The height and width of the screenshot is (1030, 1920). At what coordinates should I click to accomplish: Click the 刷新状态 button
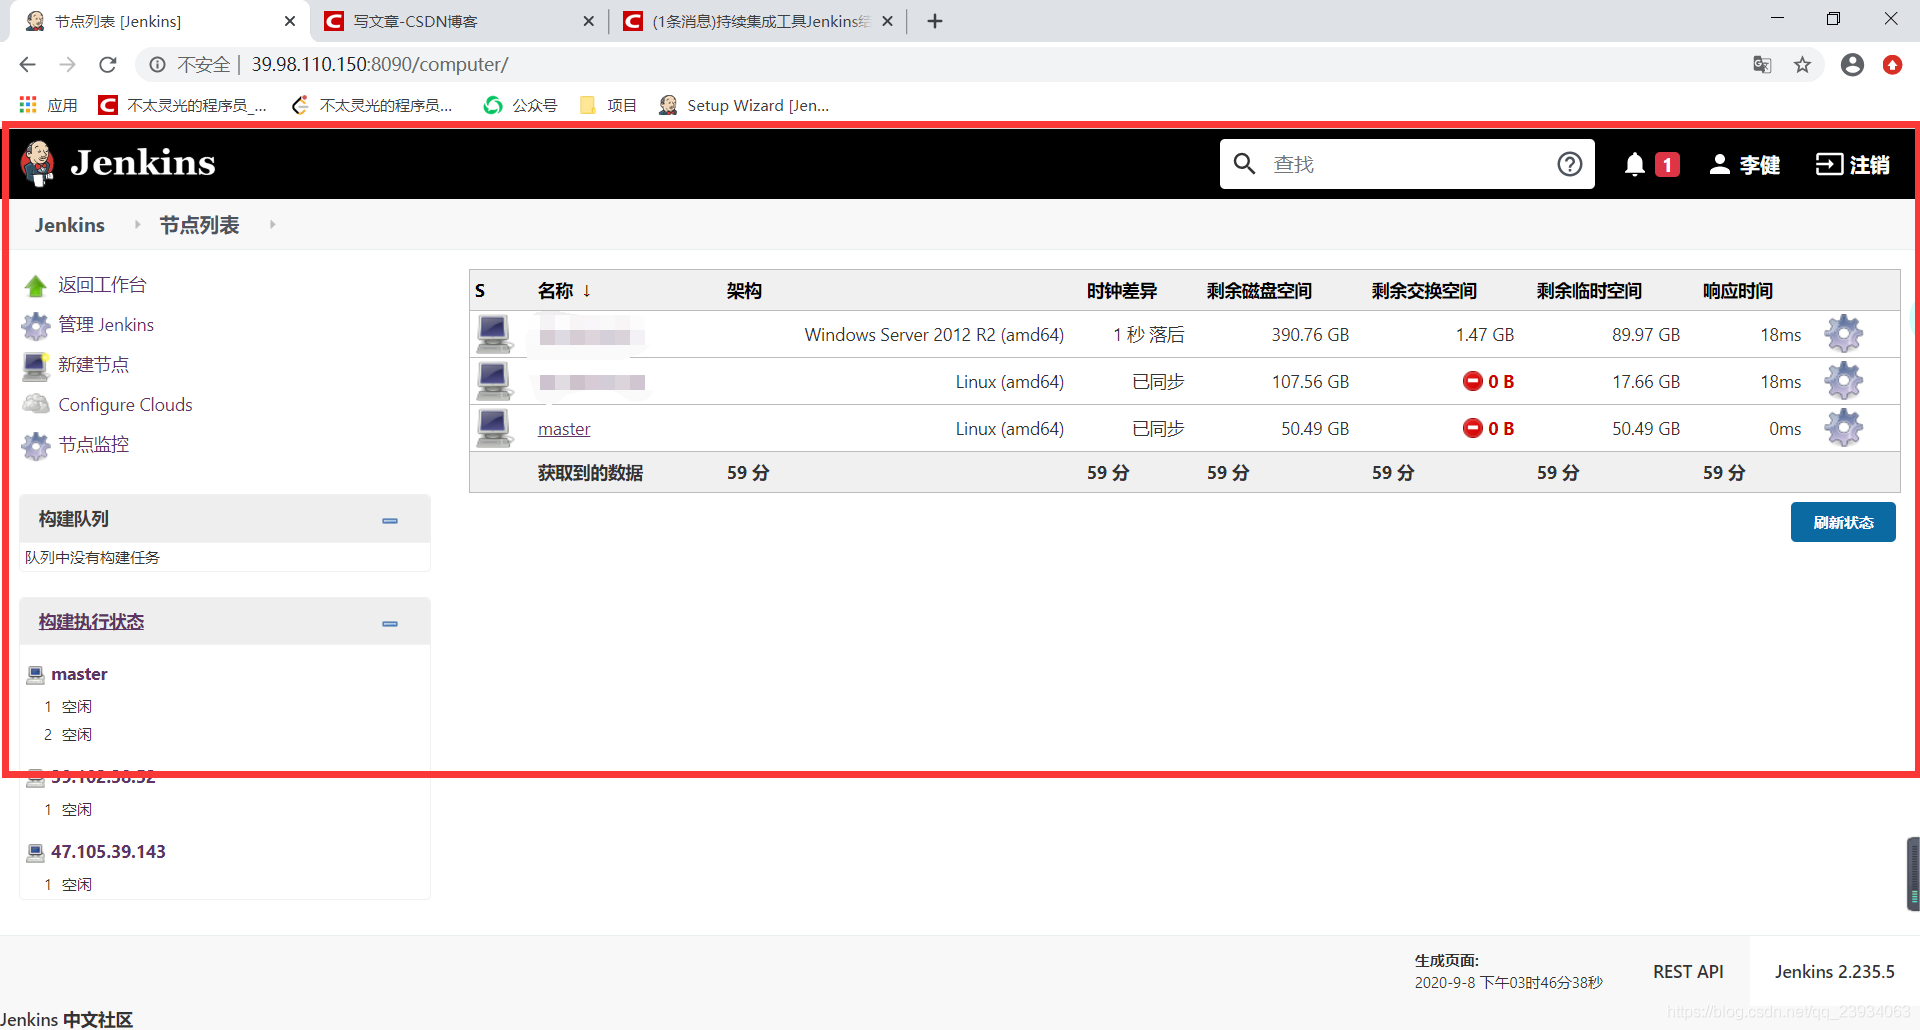(1843, 522)
